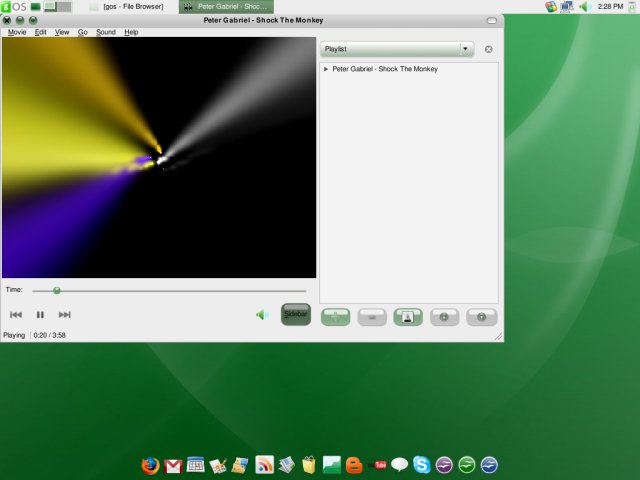Click the colorful system tray icon
This screenshot has height=480, width=640.
pos(551,7)
